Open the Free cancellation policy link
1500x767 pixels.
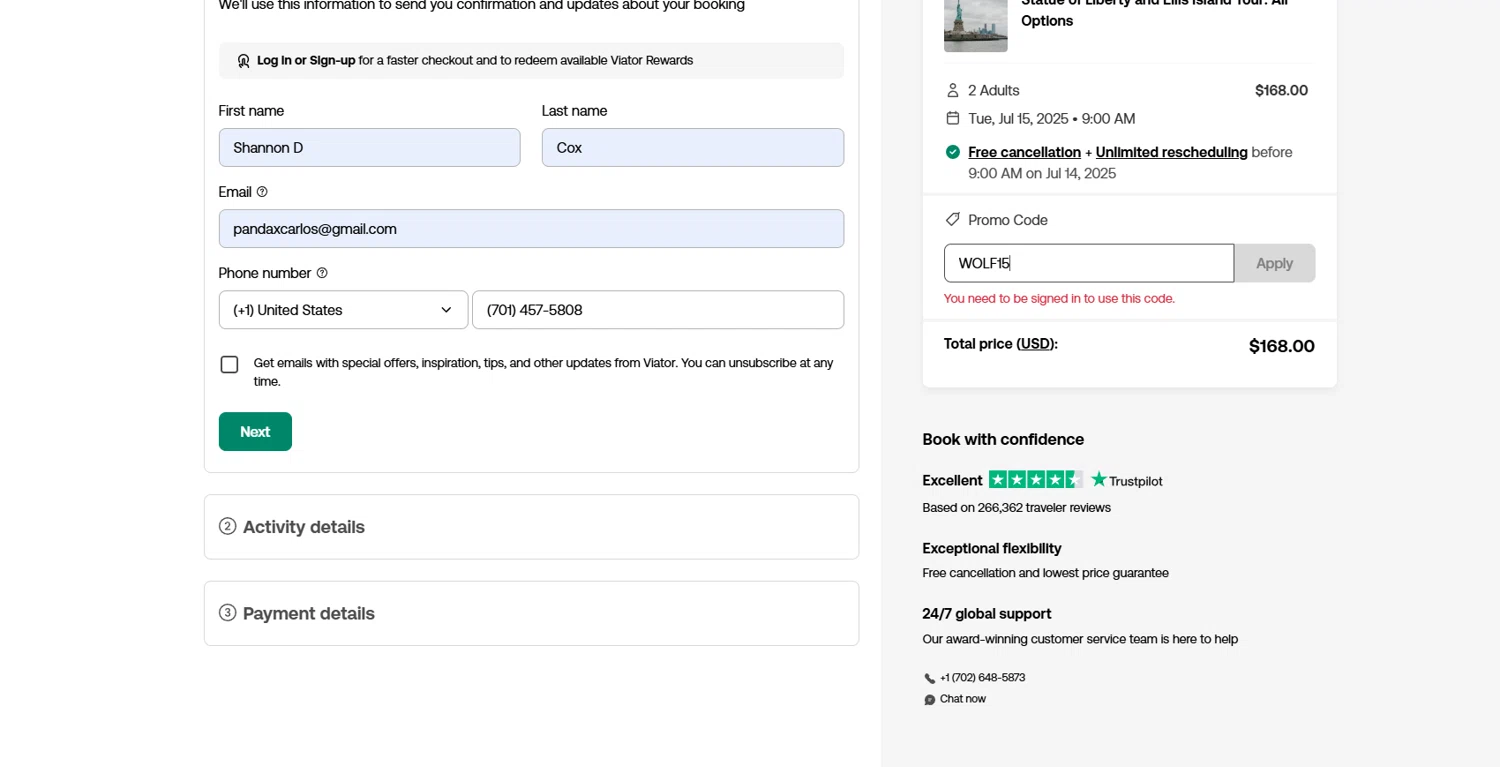pos(1024,152)
